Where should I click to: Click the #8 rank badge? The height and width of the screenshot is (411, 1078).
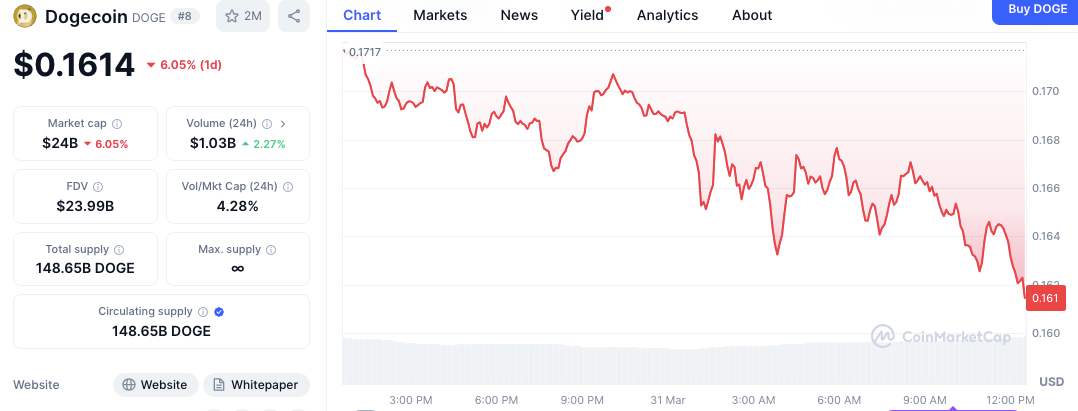click(x=184, y=16)
